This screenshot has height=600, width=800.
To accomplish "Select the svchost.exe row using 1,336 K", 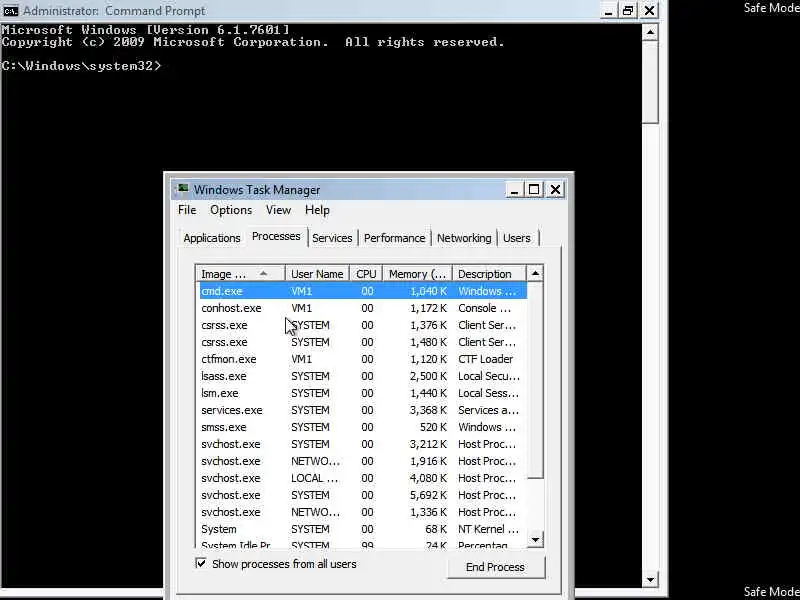I will (x=362, y=512).
